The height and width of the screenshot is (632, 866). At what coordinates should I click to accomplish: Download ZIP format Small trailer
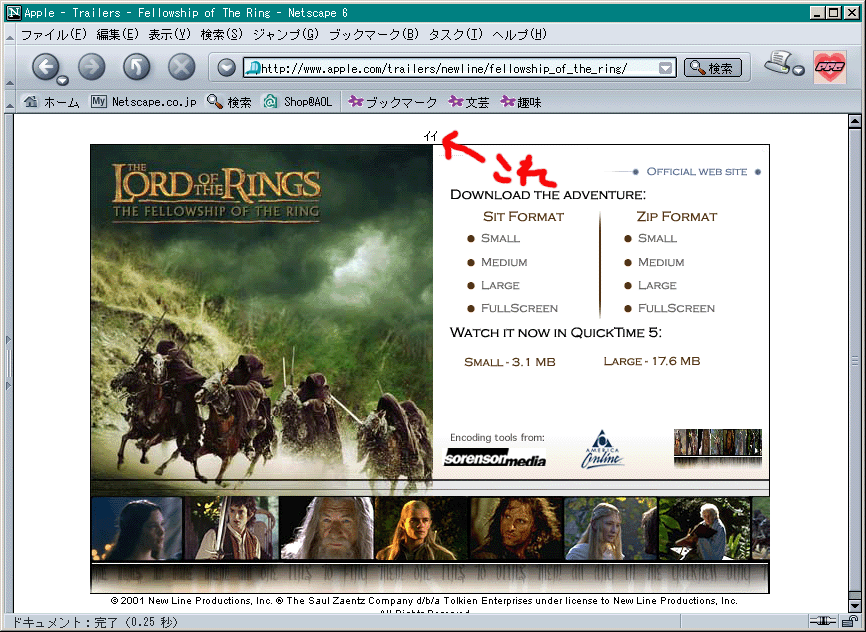[657, 238]
